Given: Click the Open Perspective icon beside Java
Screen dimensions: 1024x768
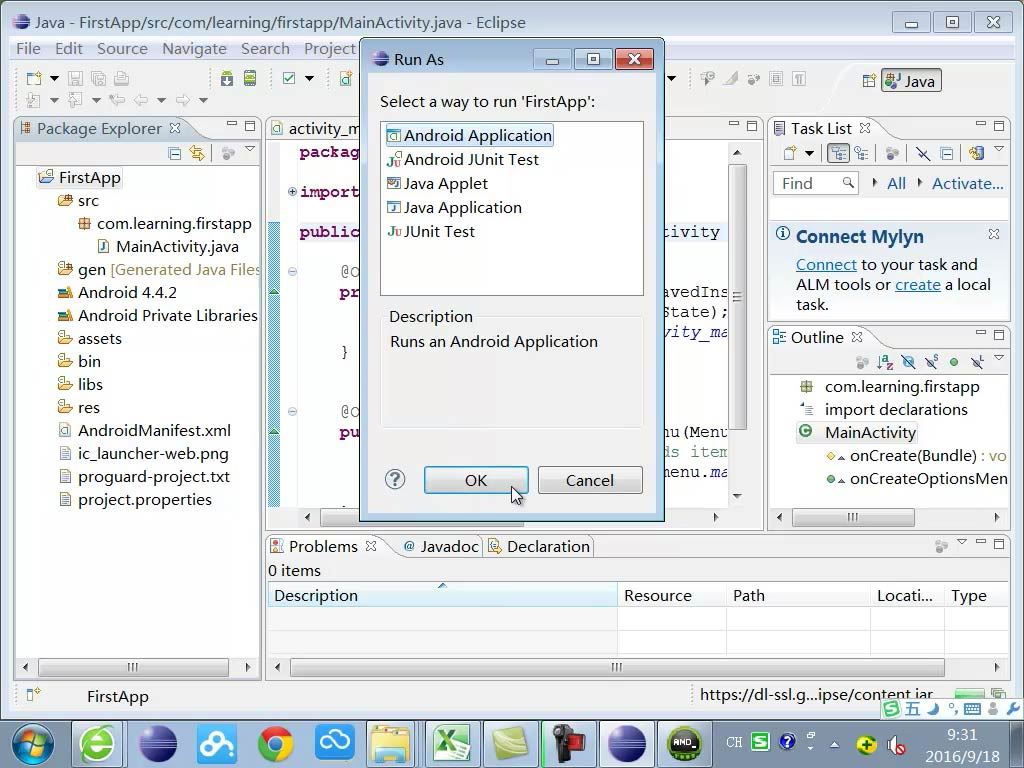Looking at the screenshot, I should [869, 81].
